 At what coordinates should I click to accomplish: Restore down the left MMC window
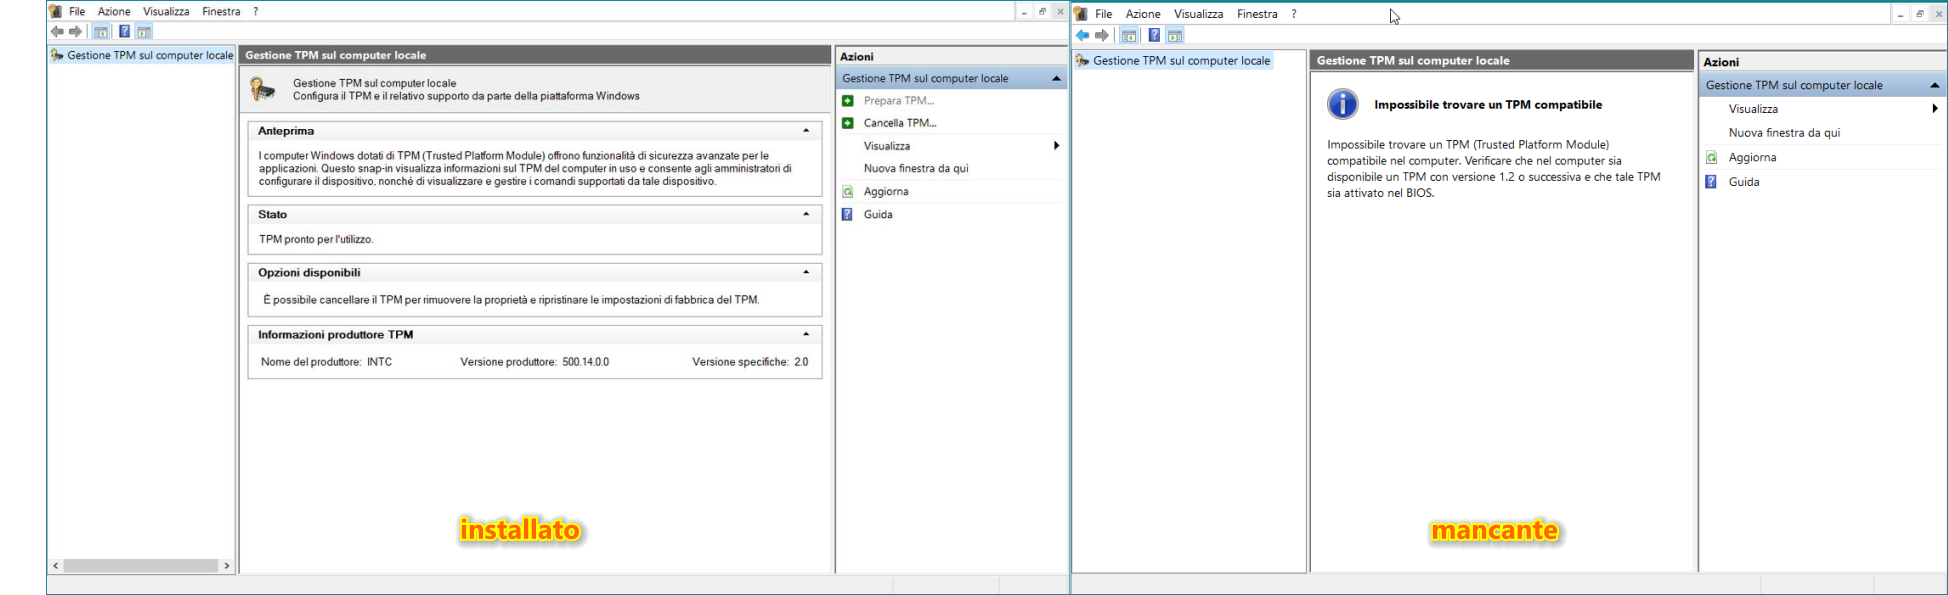tap(1042, 12)
